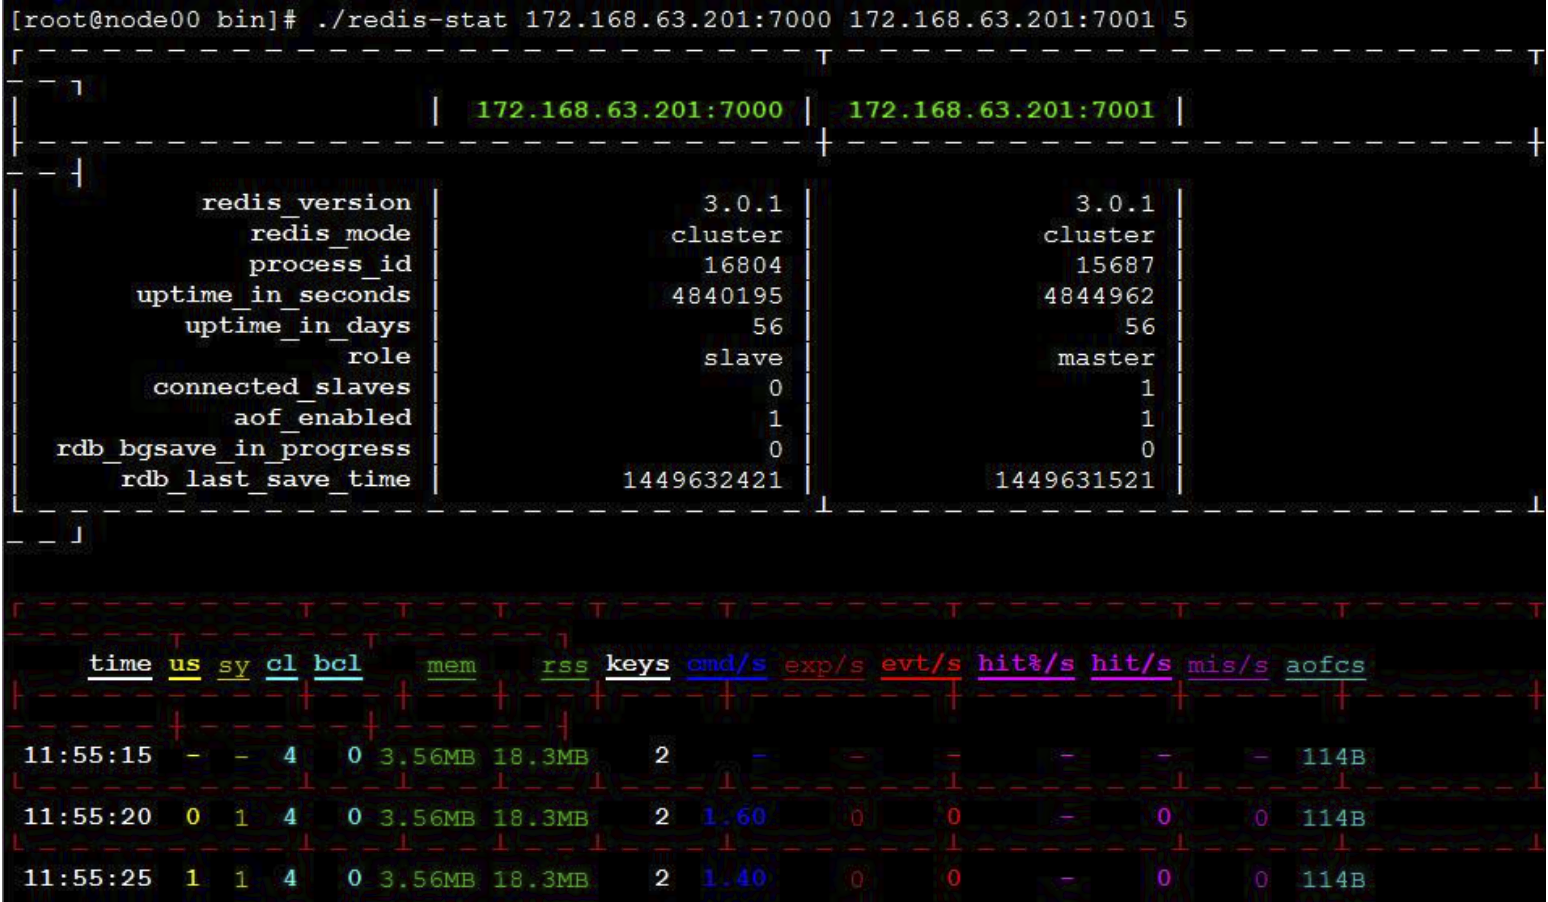Click the aof_enabled row label
The height and width of the screenshot is (902, 1548).
[x=322, y=418]
